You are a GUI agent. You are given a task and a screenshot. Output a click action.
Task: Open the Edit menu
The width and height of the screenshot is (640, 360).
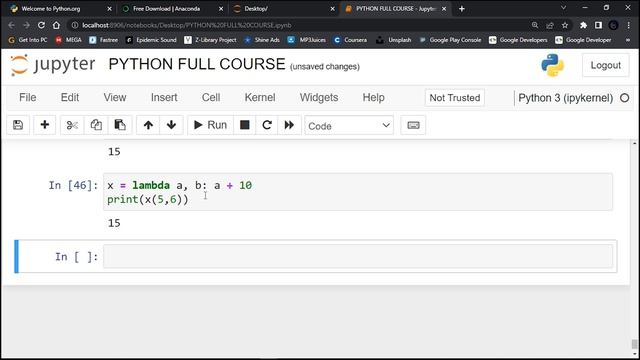pos(70,98)
